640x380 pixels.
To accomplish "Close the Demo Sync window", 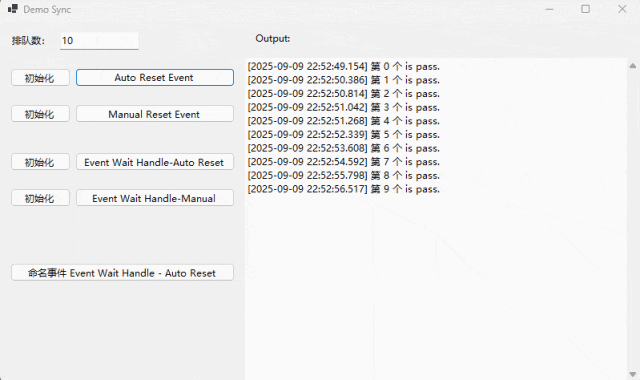I will (622, 9).
